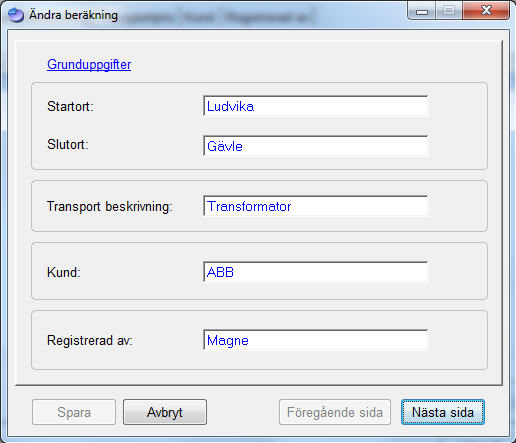Click the Spara button
The width and height of the screenshot is (516, 443).
(x=74, y=412)
